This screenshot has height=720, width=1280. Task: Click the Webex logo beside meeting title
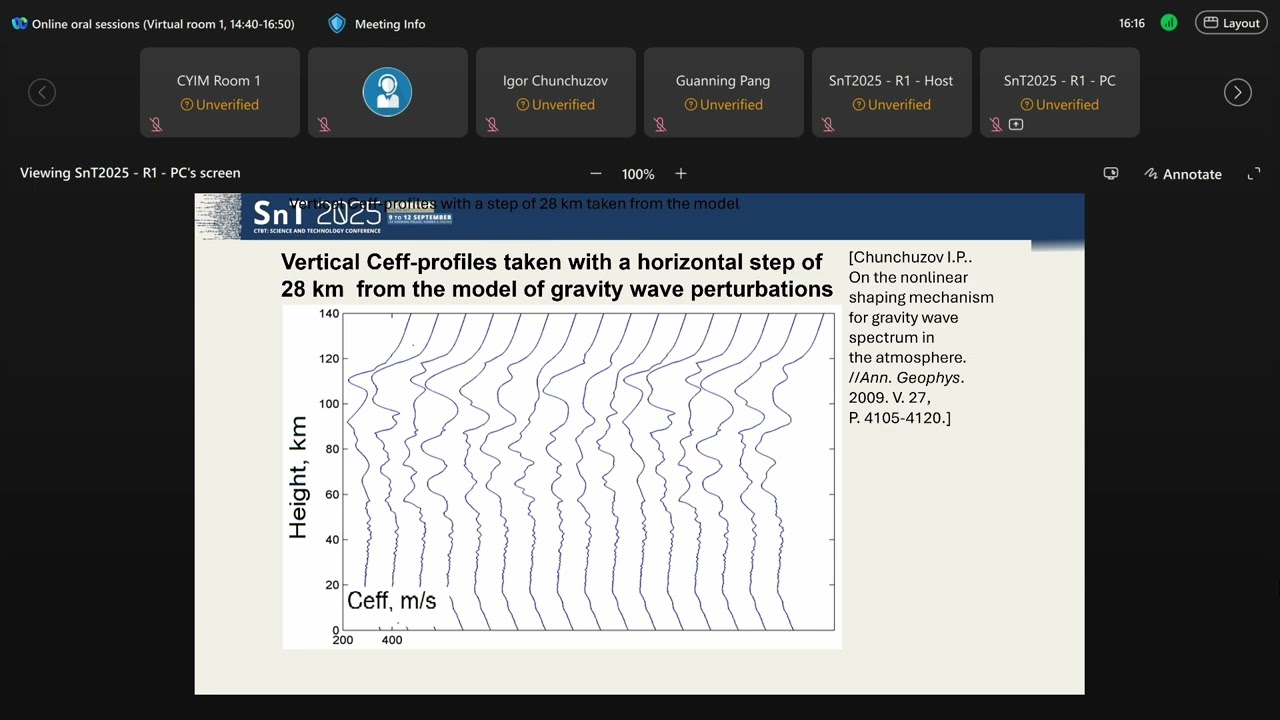(19, 24)
